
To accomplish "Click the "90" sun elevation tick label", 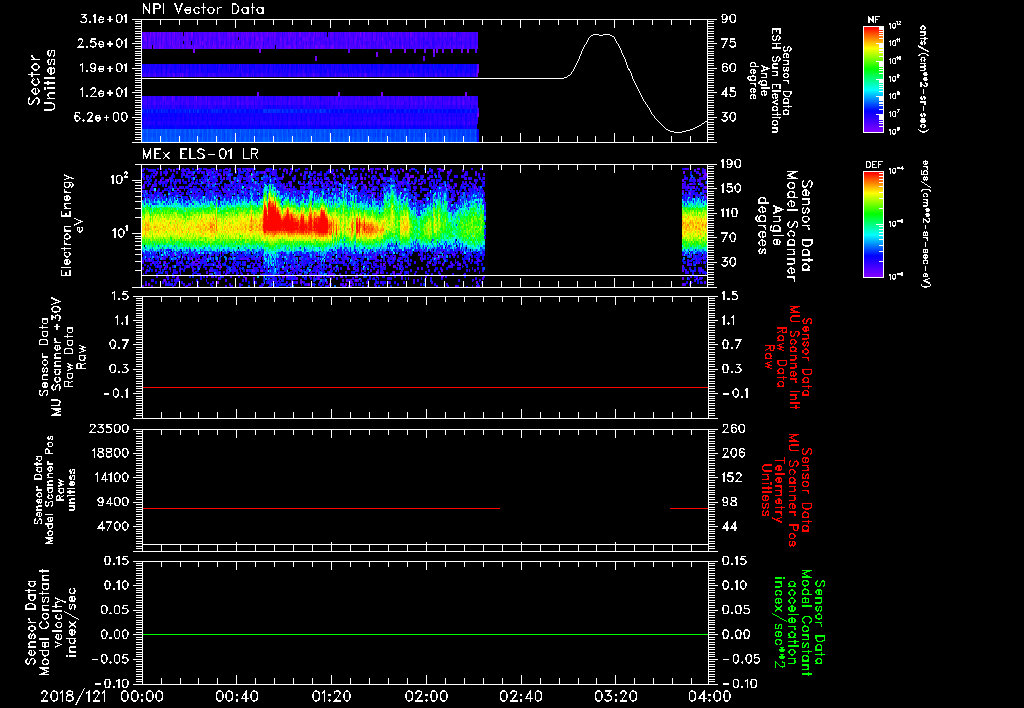I will tap(729, 19).
